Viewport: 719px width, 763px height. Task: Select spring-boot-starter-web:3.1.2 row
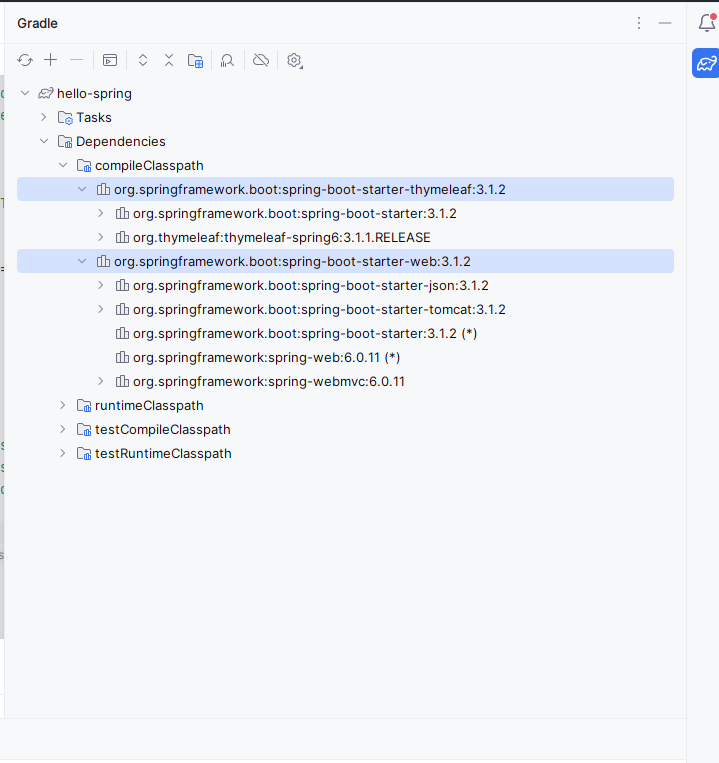coord(345,261)
